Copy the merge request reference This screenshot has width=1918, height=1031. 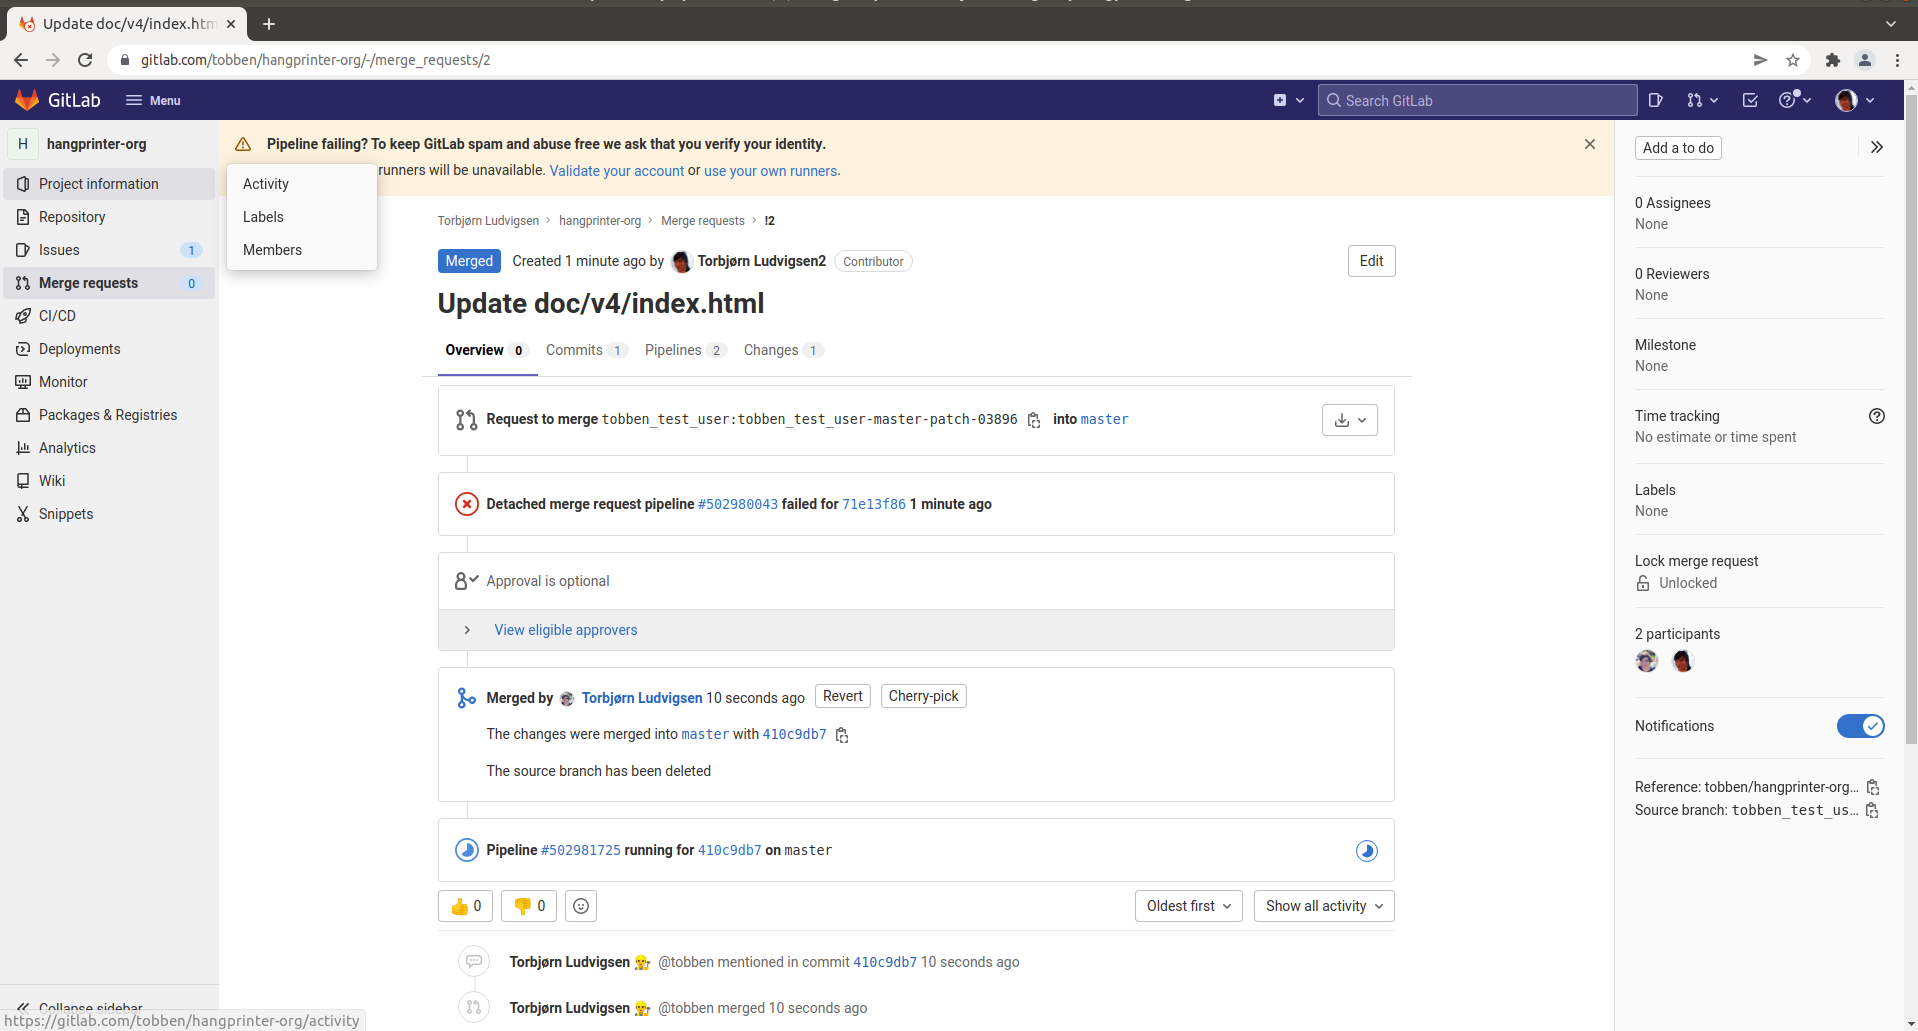point(1872,787)
